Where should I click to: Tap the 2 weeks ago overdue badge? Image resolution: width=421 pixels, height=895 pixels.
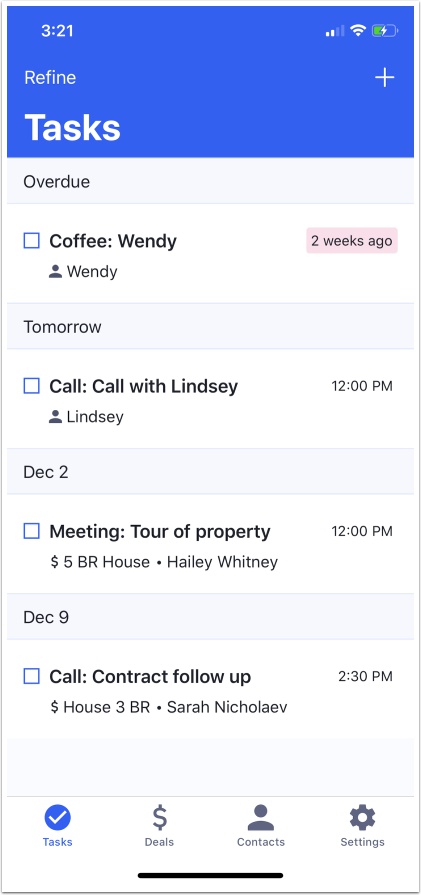click(x=352, y=241)
